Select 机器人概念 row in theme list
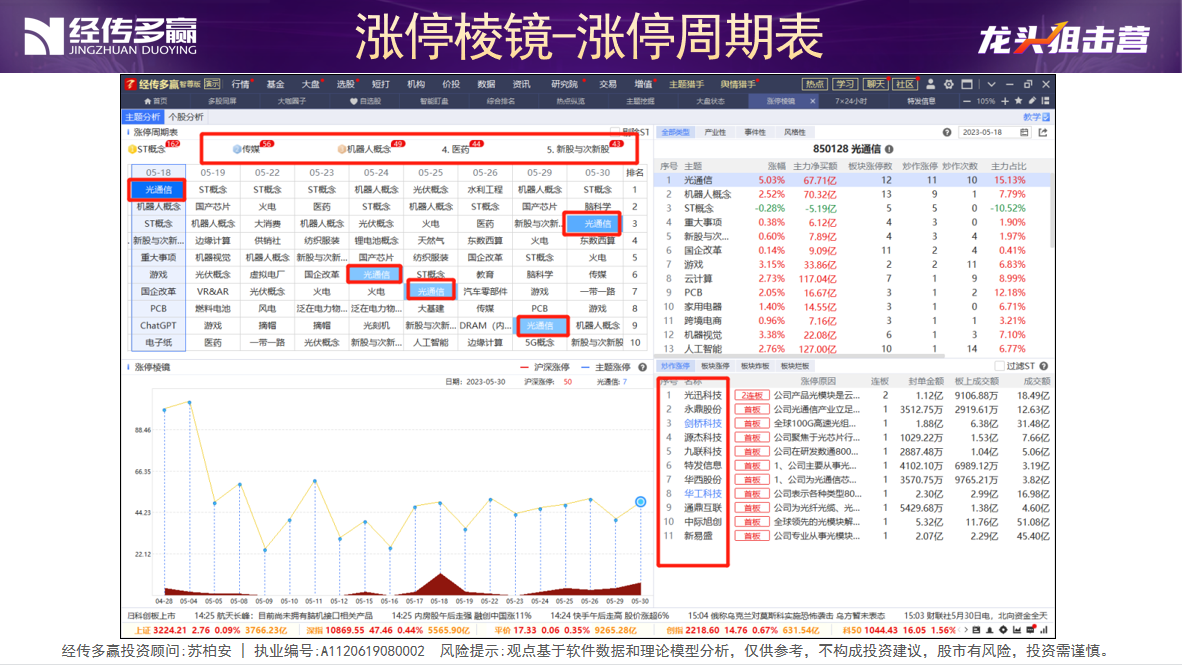The height and width of the screenshot is (665, 1182). [853, 194]
